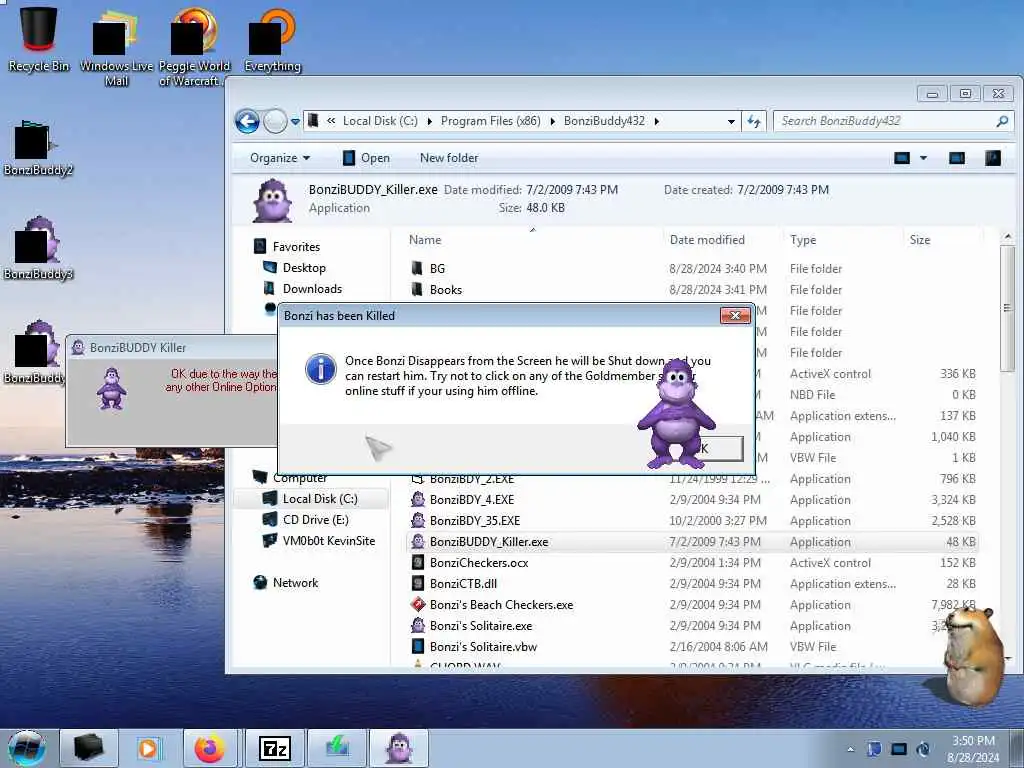Click the Action Center flag tray icon
Image resolution: width=1024 pixels, height=768 pixels.
874,749
